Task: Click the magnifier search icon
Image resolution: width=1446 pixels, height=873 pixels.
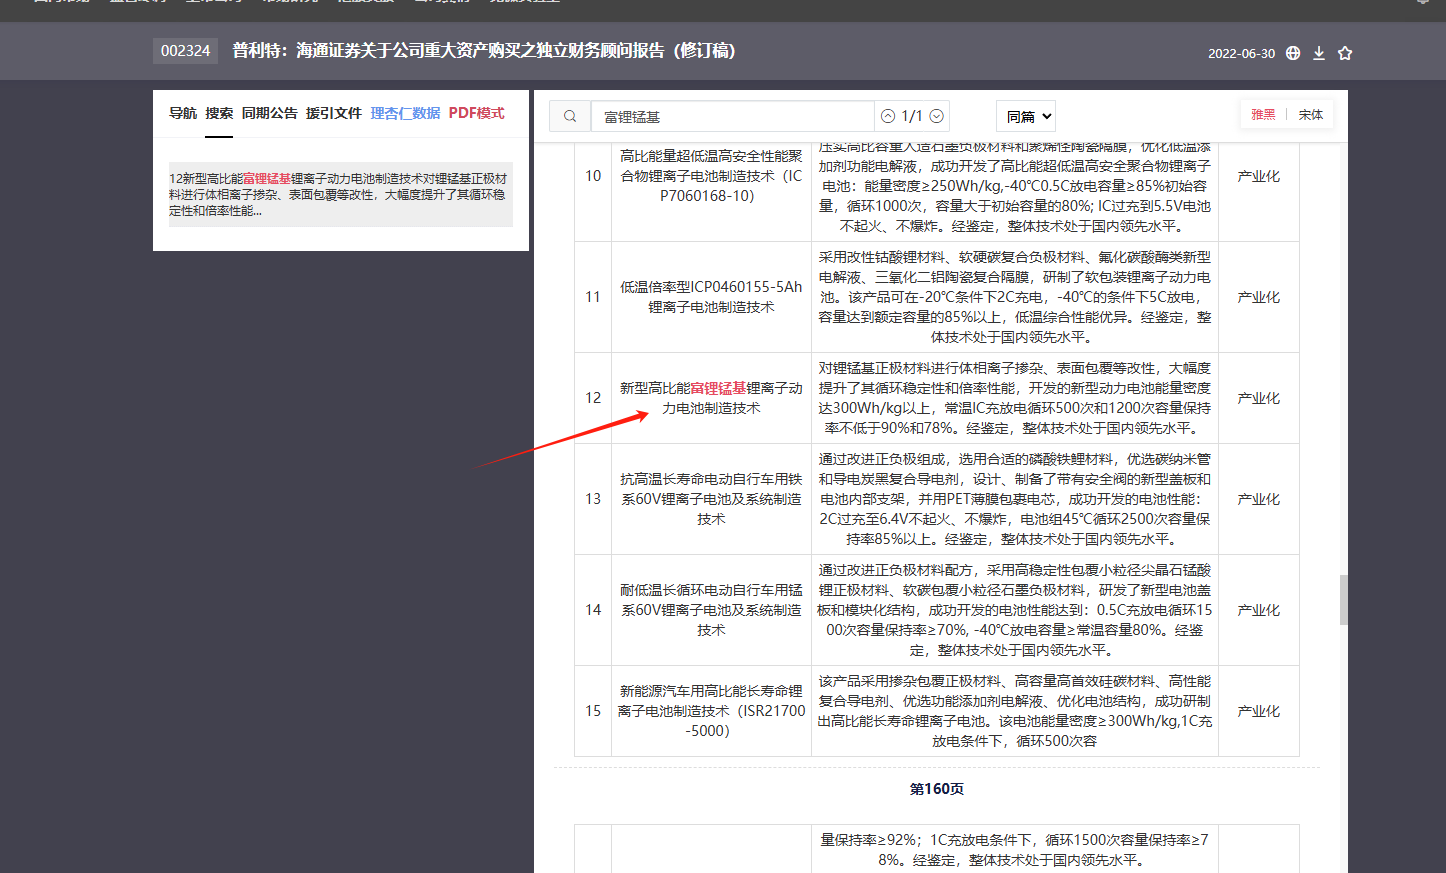Action: pos(570,116)
